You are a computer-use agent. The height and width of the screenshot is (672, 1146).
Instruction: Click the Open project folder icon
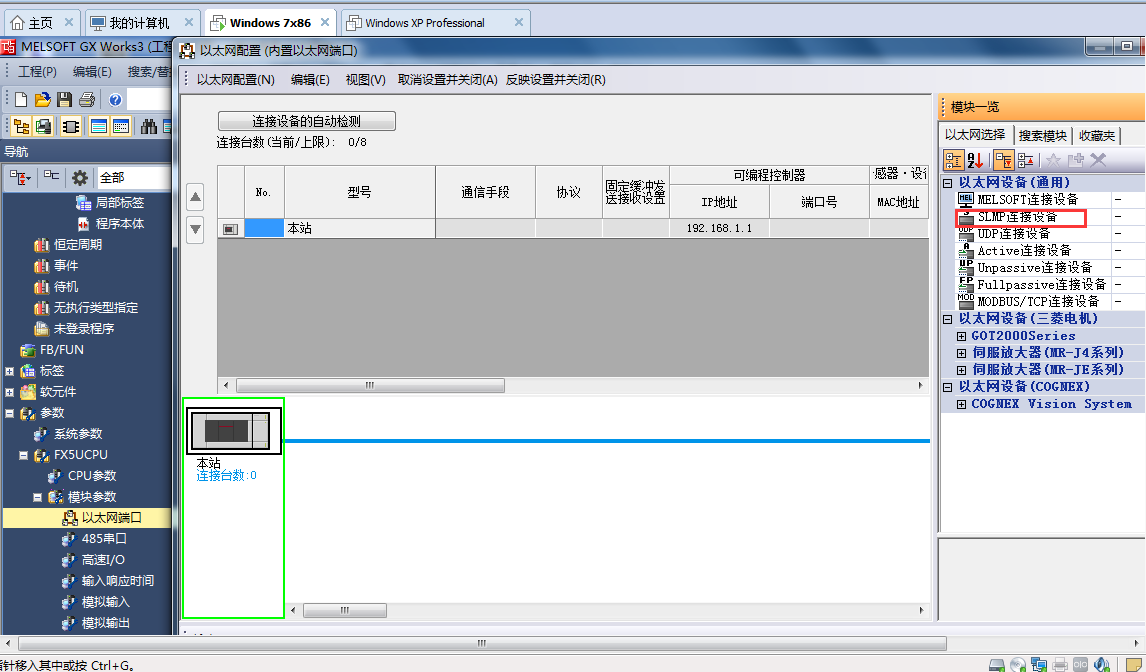[x=42, y=99]
